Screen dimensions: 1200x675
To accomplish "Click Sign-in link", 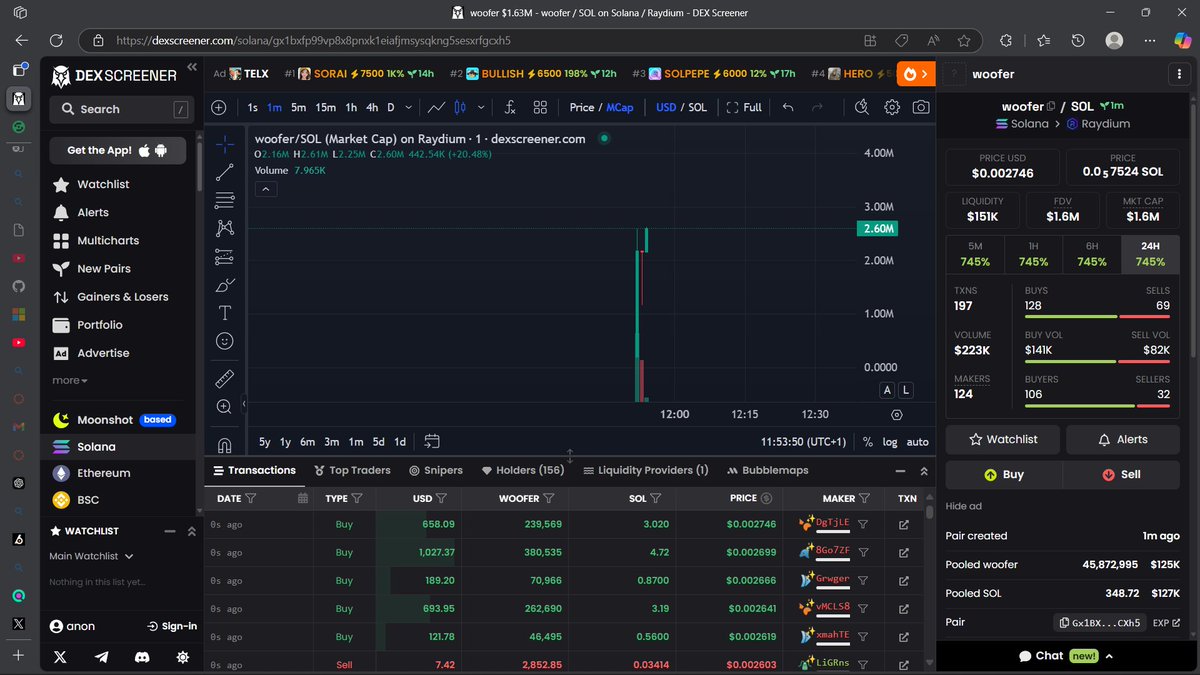I will tap(172, 626).
